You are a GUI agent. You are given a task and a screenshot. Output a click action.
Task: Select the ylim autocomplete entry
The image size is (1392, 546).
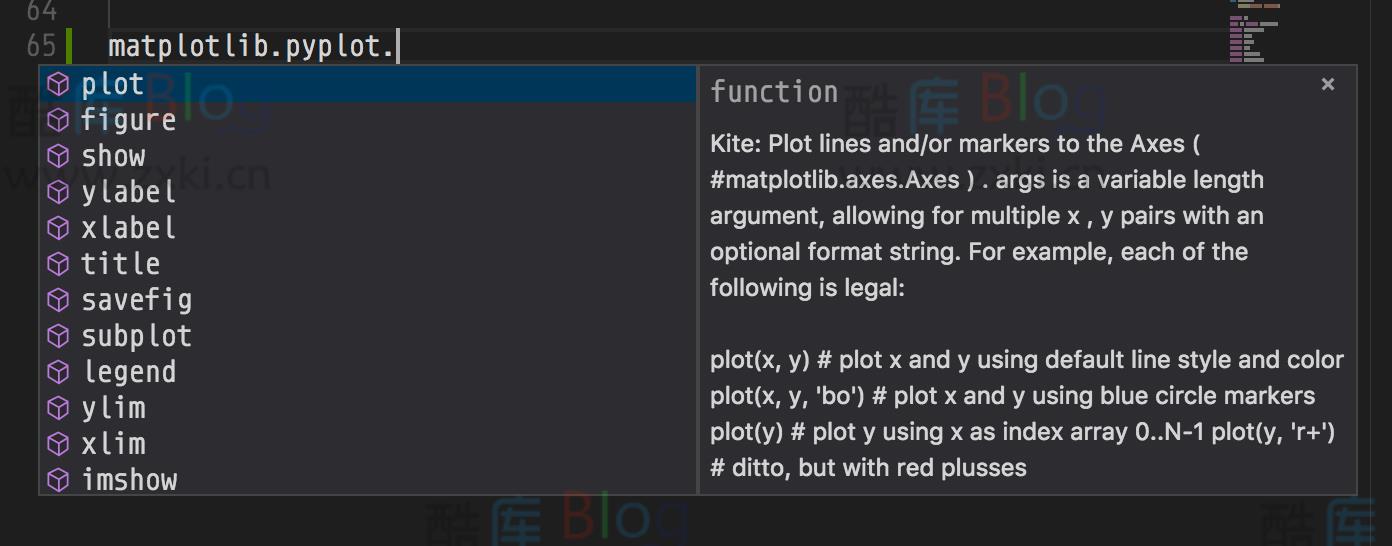coord(113,408)
